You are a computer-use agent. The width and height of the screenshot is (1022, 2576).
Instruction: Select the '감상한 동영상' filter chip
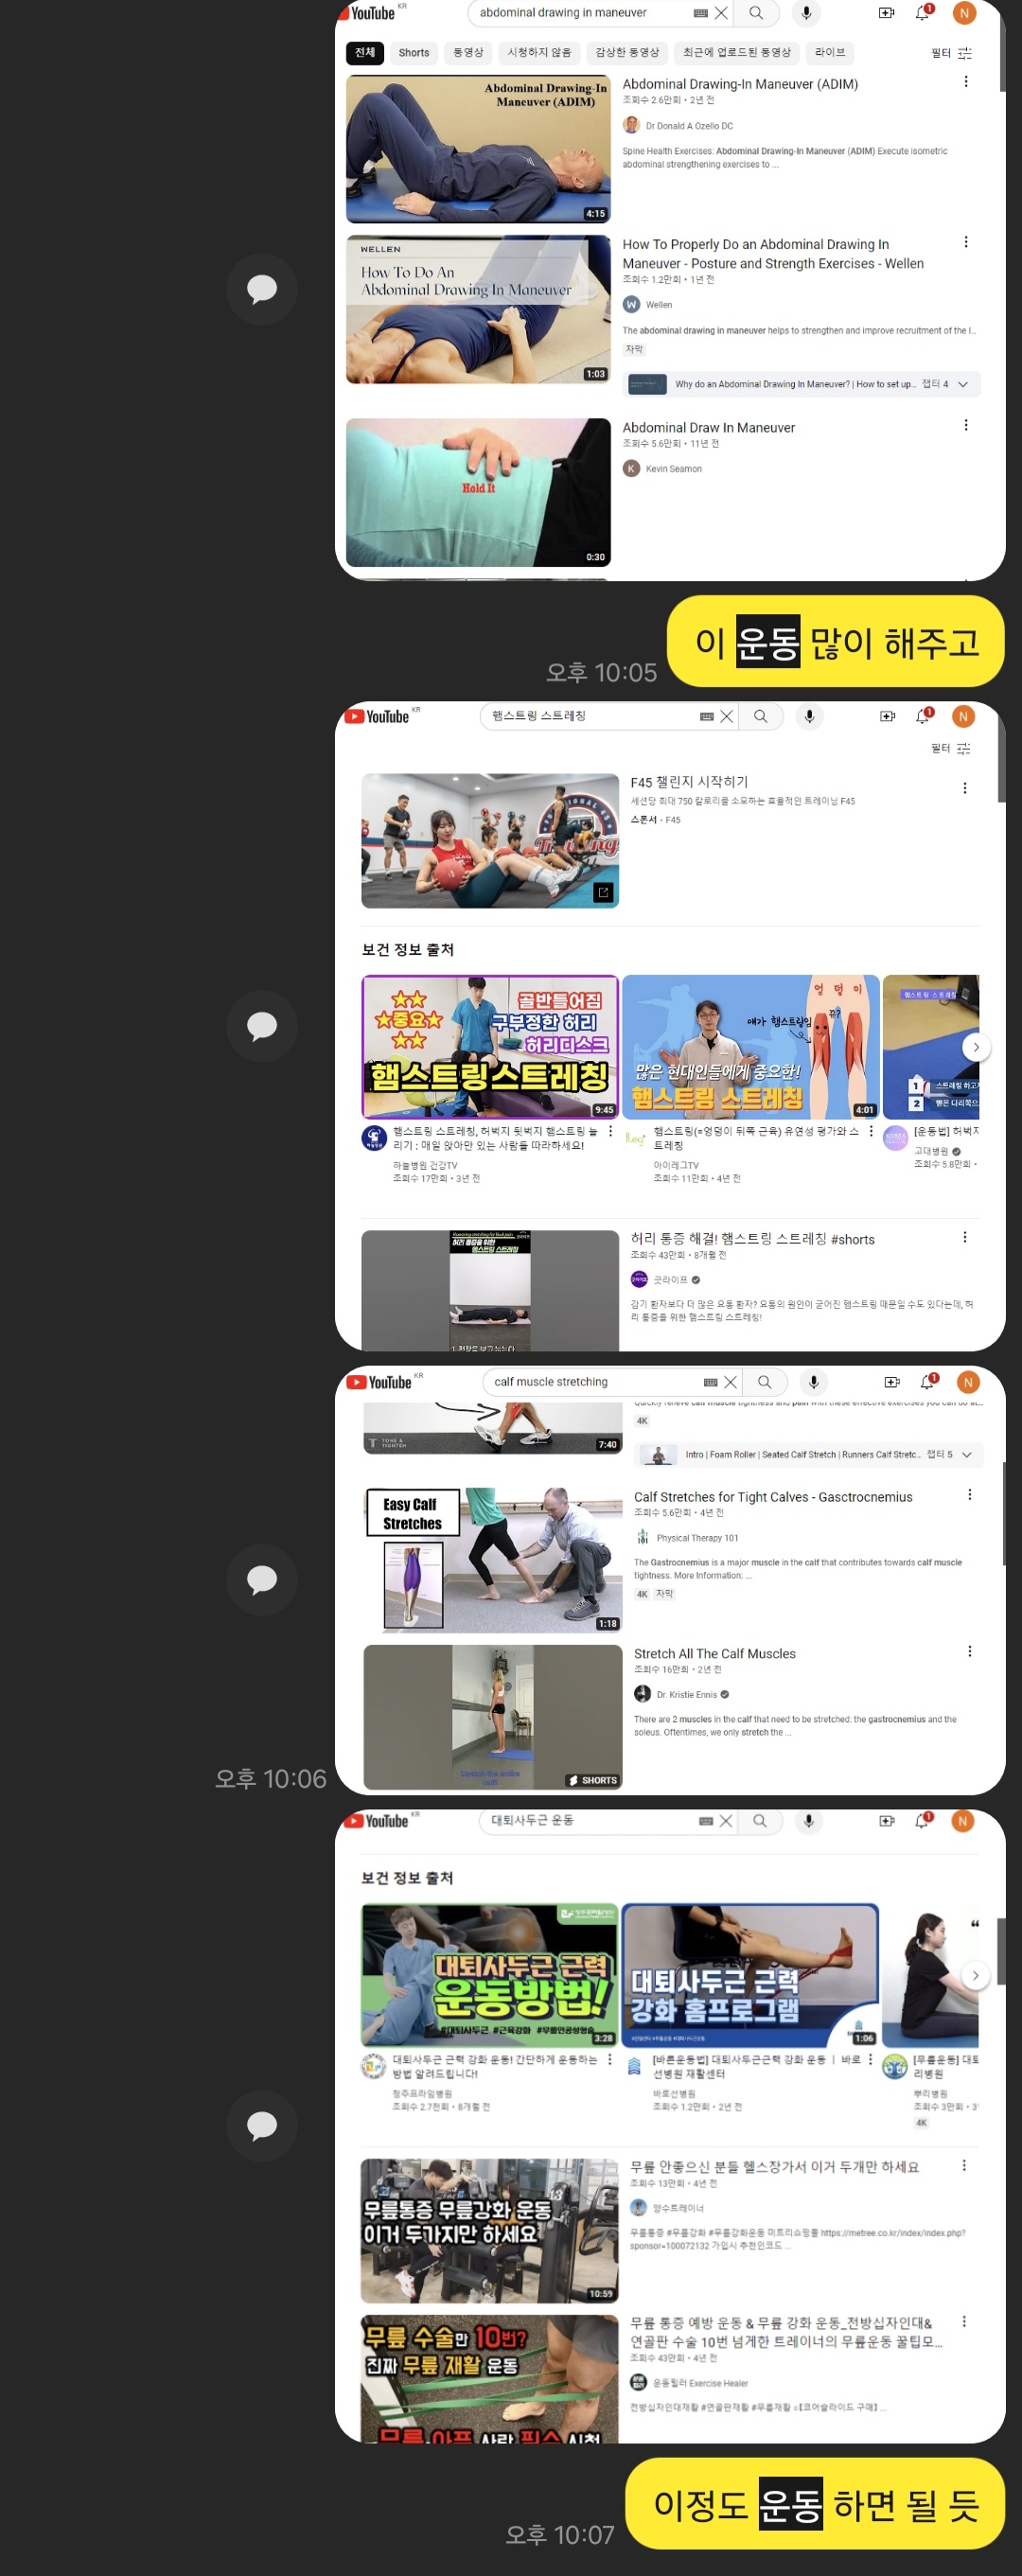coord(627,53)
